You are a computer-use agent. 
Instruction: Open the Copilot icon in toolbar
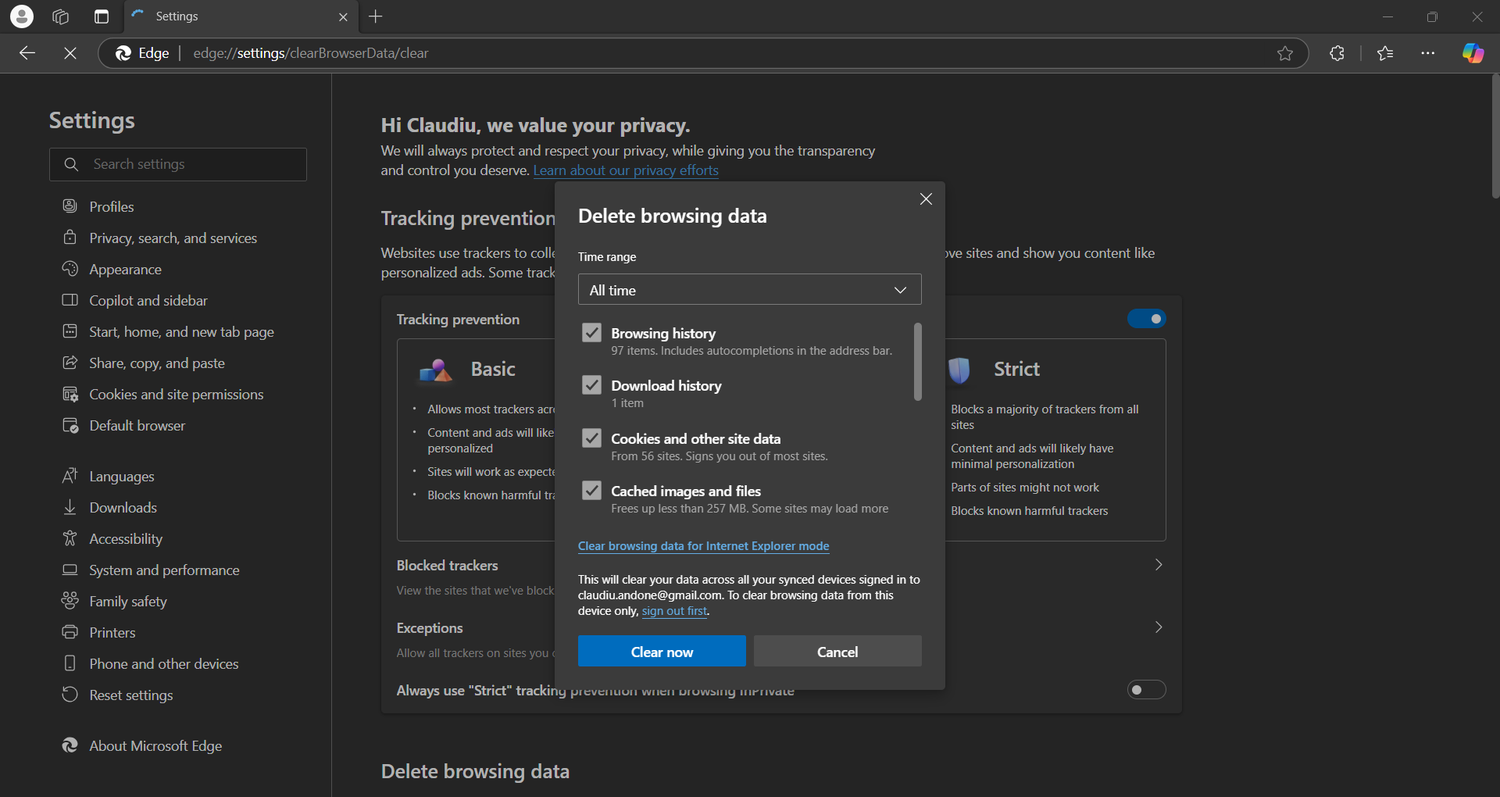(1473, 53)
